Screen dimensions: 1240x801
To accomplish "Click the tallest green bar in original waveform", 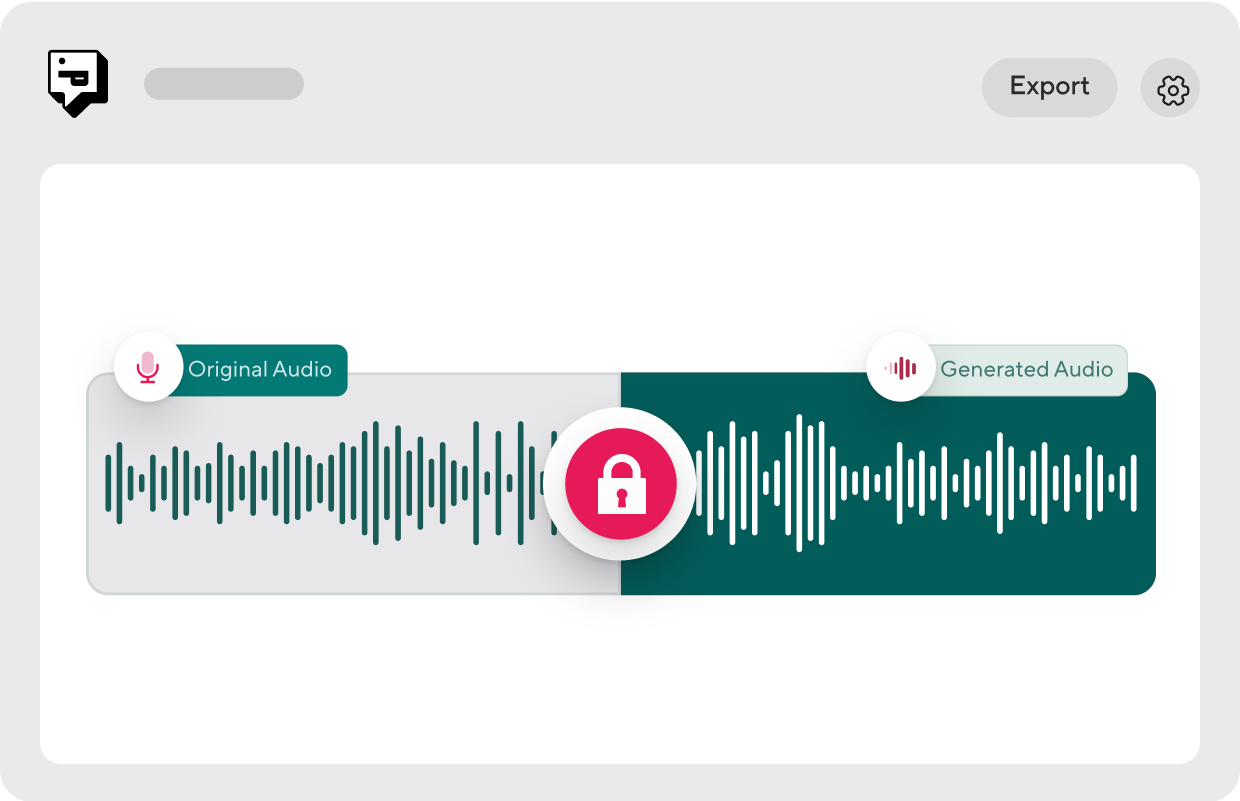I will 376,483.
